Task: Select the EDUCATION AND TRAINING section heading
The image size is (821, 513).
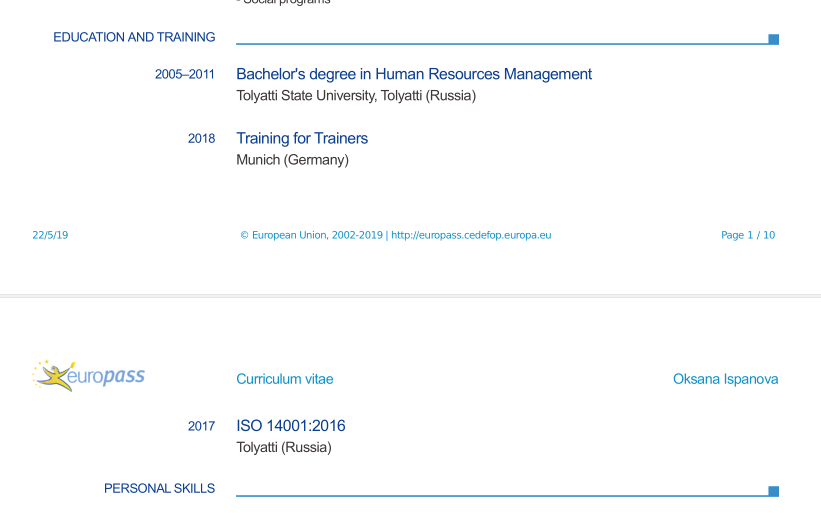Action: click(x=134, y=38)
